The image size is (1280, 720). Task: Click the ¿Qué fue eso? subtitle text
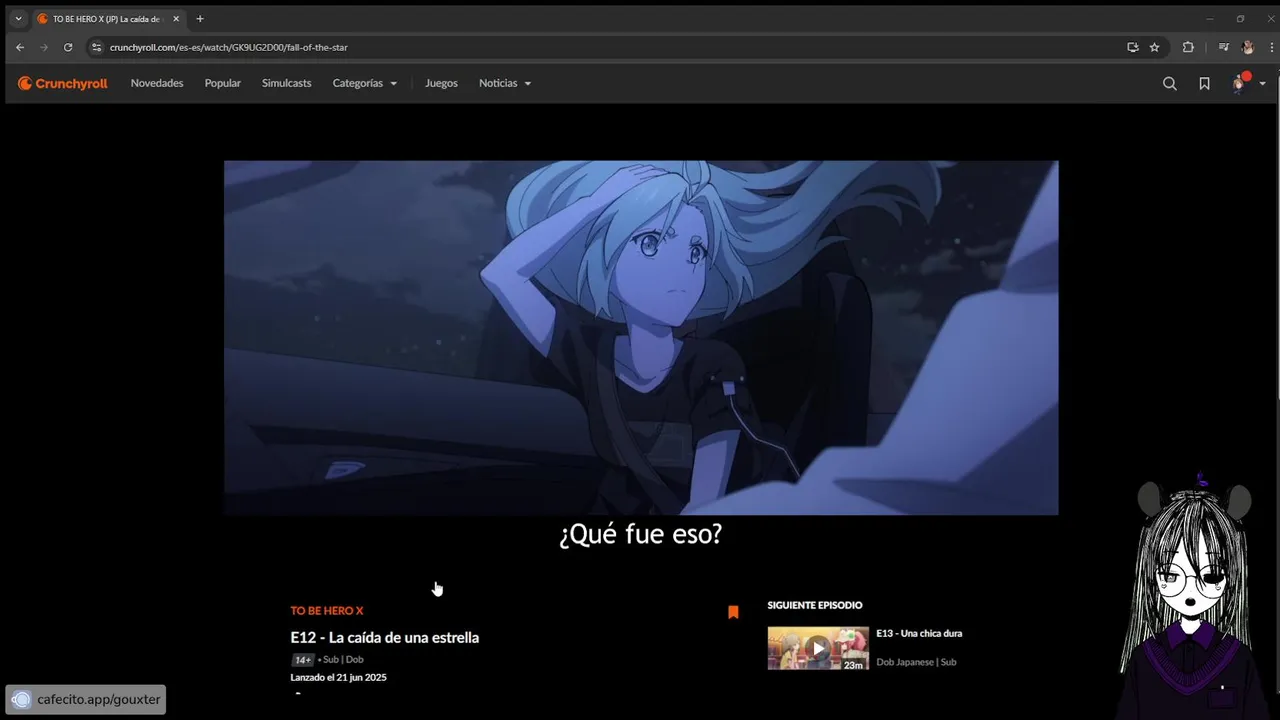pyautogui.click(x=641, y=535)
